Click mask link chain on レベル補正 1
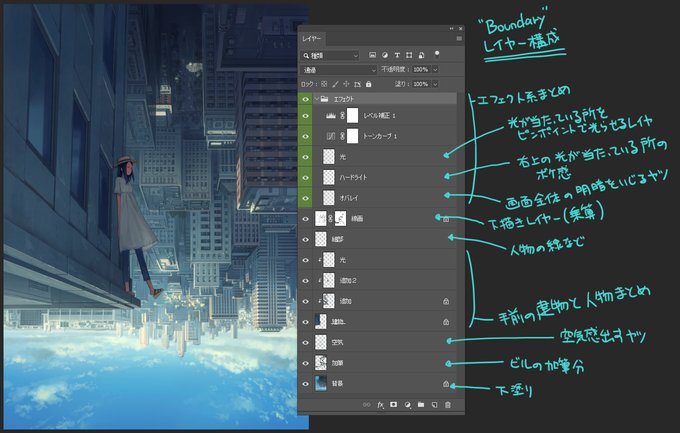The width and height of the screenshot is (680, 433). point(343,116)
